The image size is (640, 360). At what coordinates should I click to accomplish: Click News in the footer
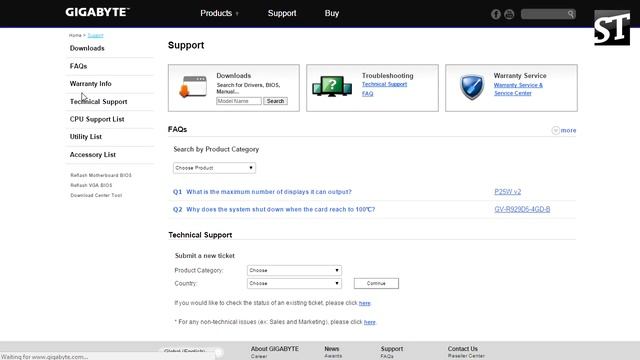coord(332,349)
